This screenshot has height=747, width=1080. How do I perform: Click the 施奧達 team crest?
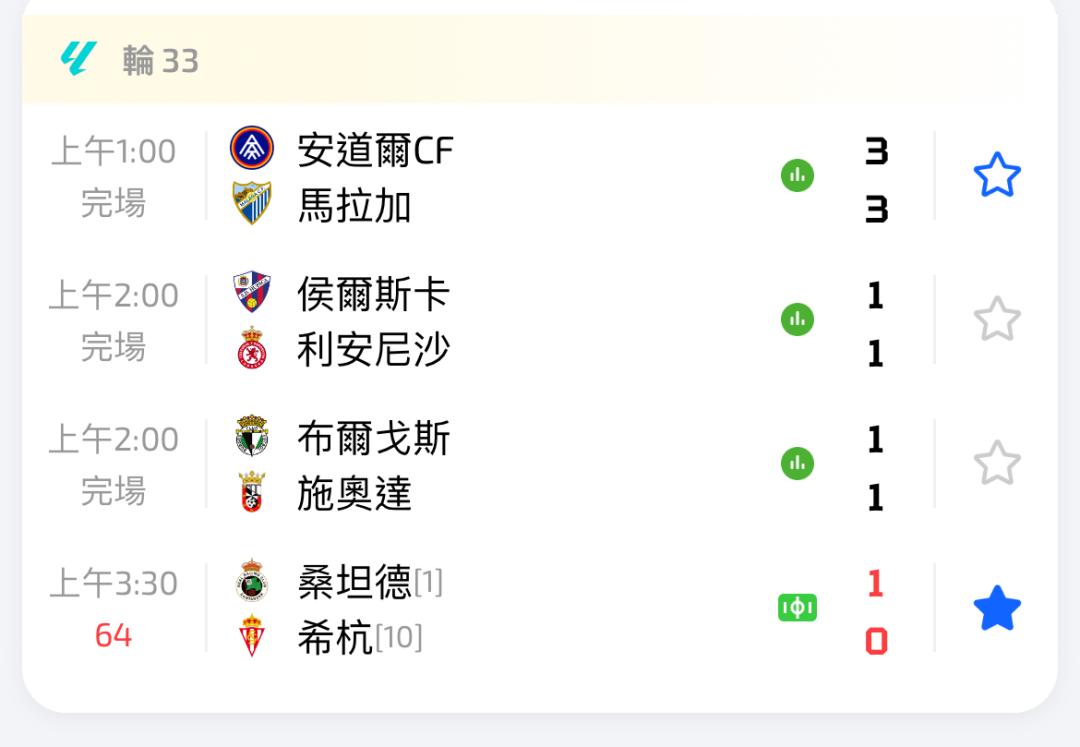pyautogui.click(x=251, y=492)
